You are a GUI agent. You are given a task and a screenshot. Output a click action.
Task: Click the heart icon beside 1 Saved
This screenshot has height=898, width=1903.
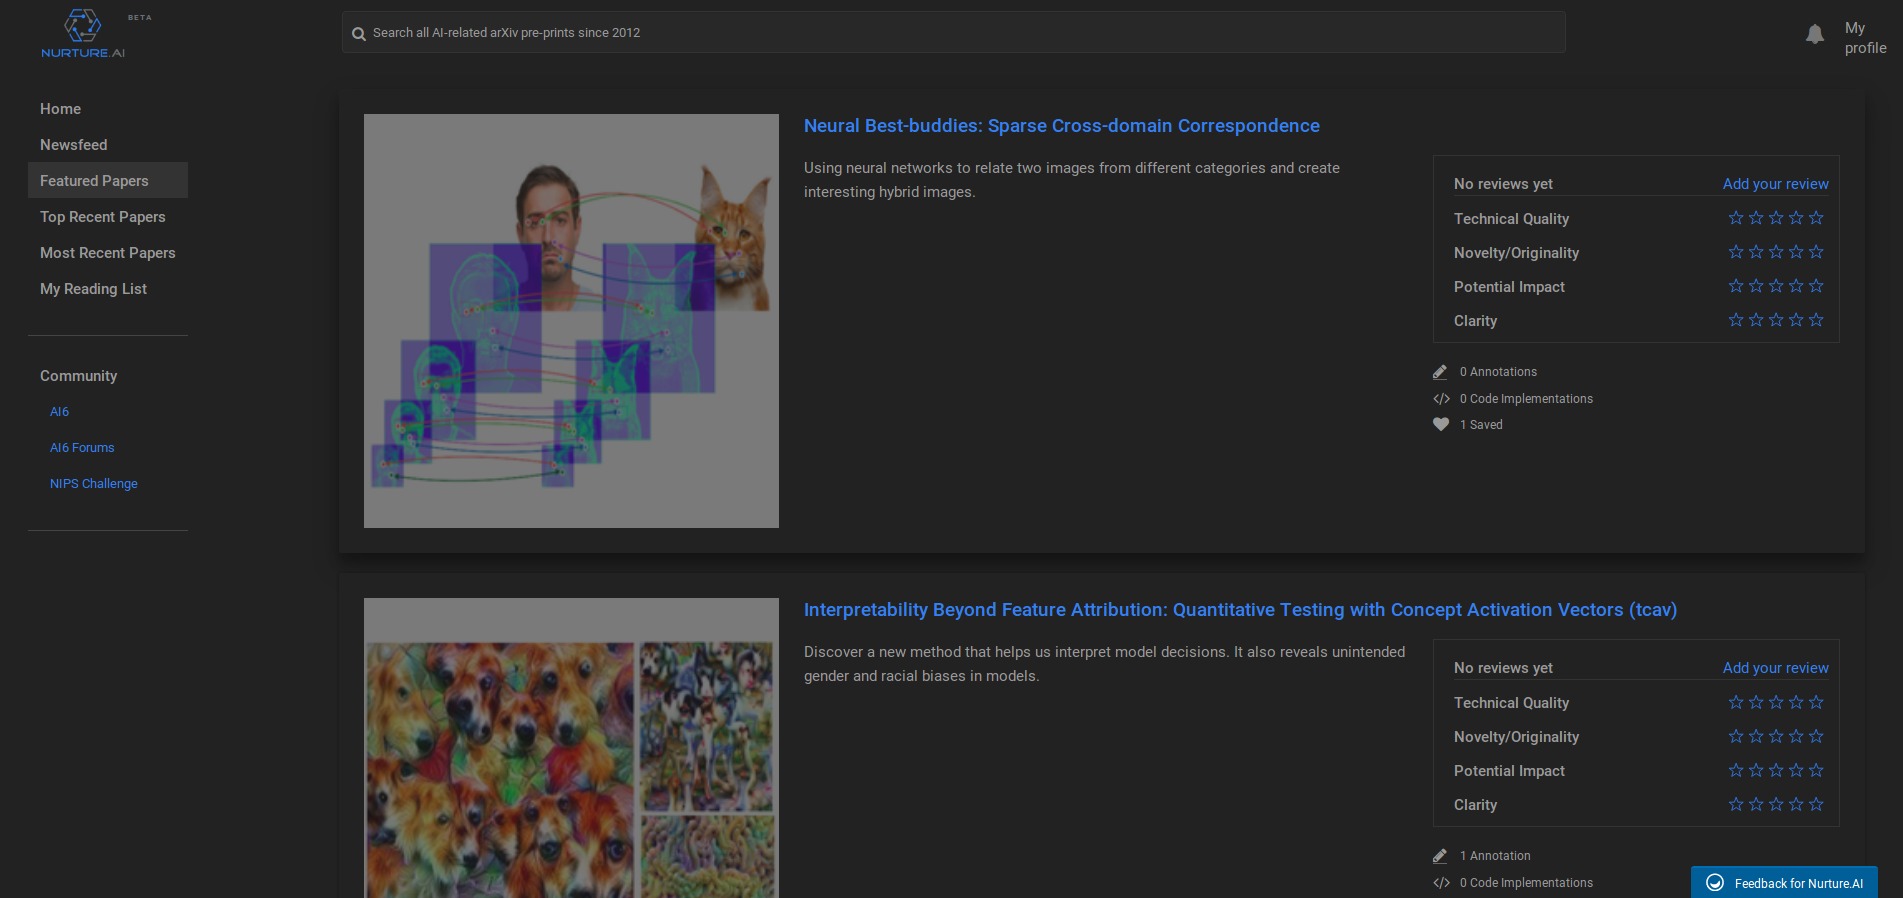[x=1441, y=425]
